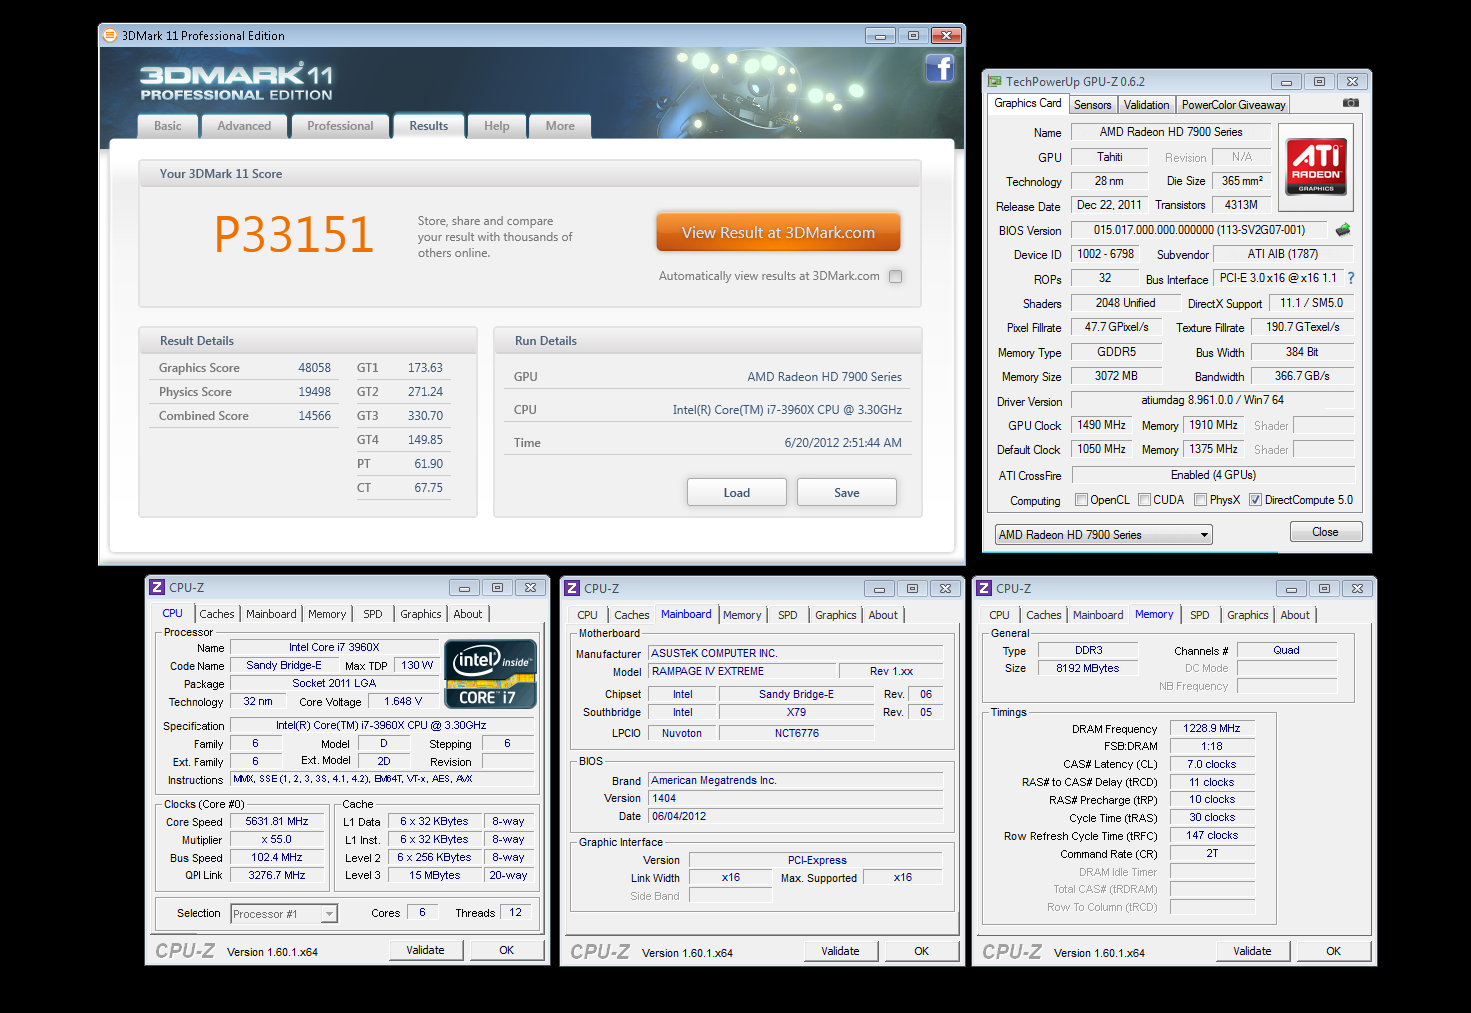Click the DRAM Frequency 1228.9 MHz field
The height and width of the screenshot is (1013, 1471).
coord(1212,729)
